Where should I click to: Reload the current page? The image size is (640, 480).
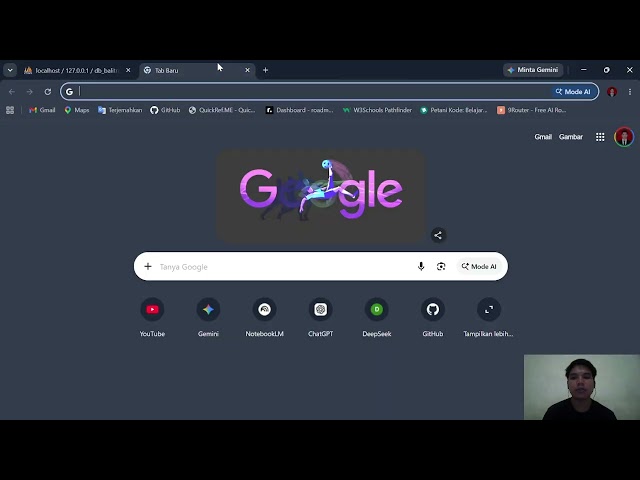pos(48,92)
